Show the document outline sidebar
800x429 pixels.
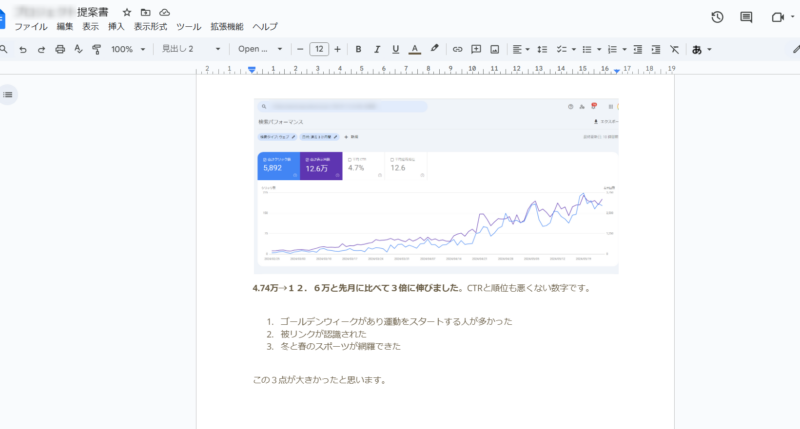pyautogui.click(x=8, y=95)
